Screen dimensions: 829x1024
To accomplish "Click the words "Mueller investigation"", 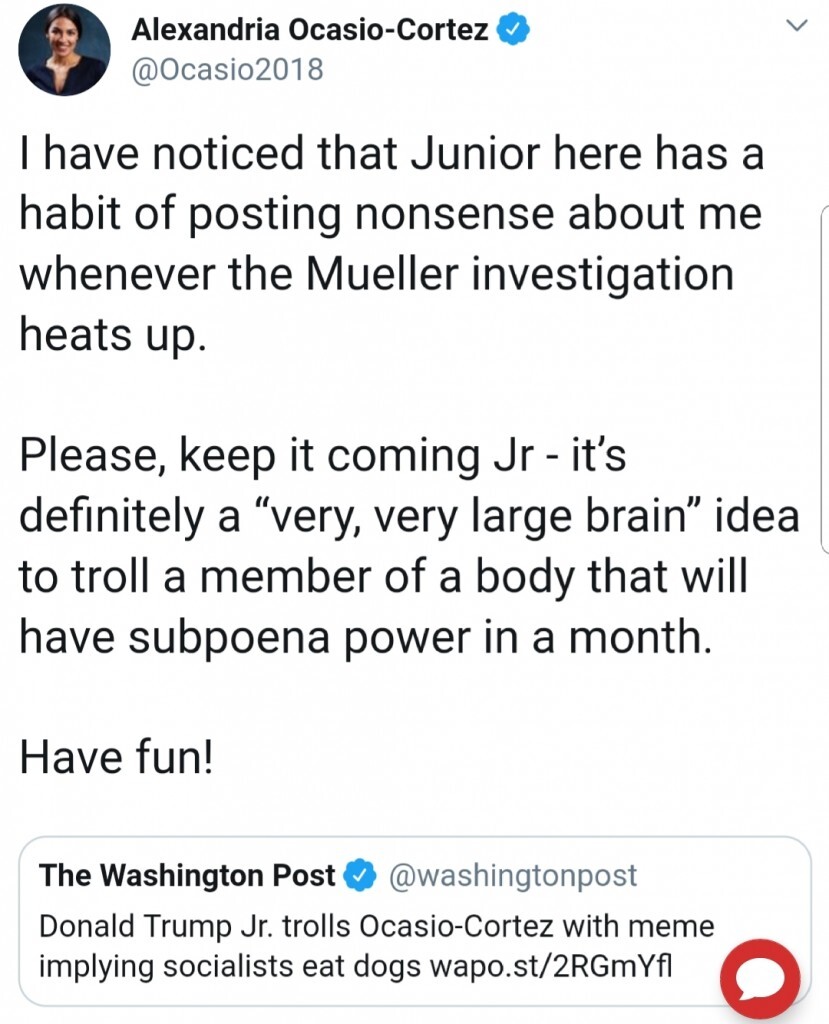I will (520, 275).
